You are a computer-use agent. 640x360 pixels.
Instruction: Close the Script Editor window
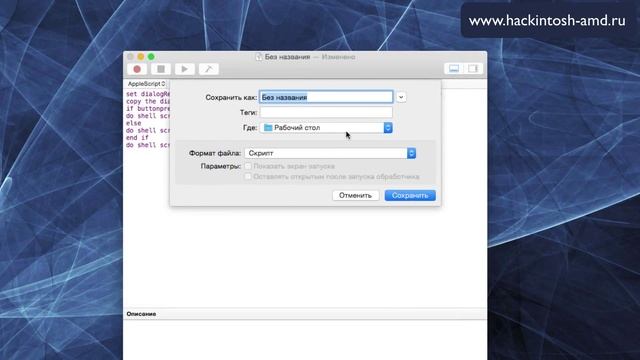point(131,57)
